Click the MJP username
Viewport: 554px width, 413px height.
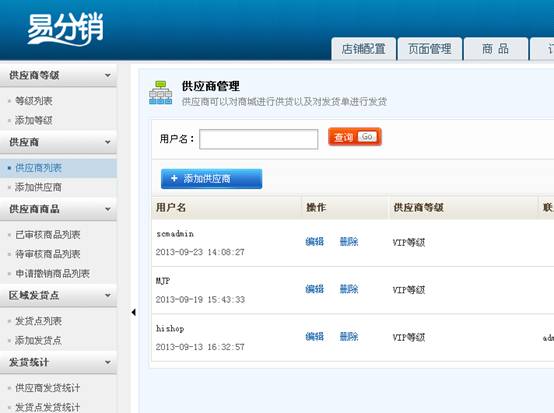tap(163, 281)
